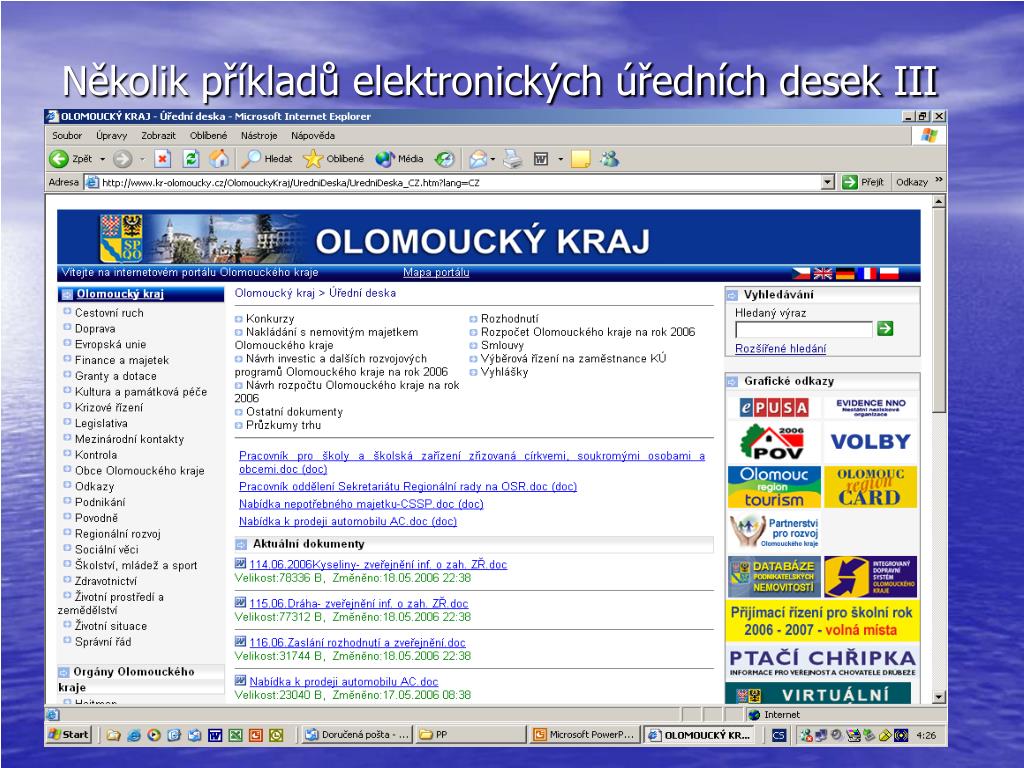Select the French flag language icon
Image resolution: width=1024 pixels, height=768 pixels.
click(867, 274)
